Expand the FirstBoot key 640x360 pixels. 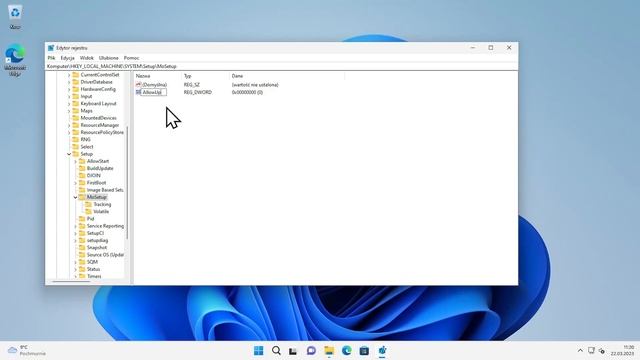point(76,183)
